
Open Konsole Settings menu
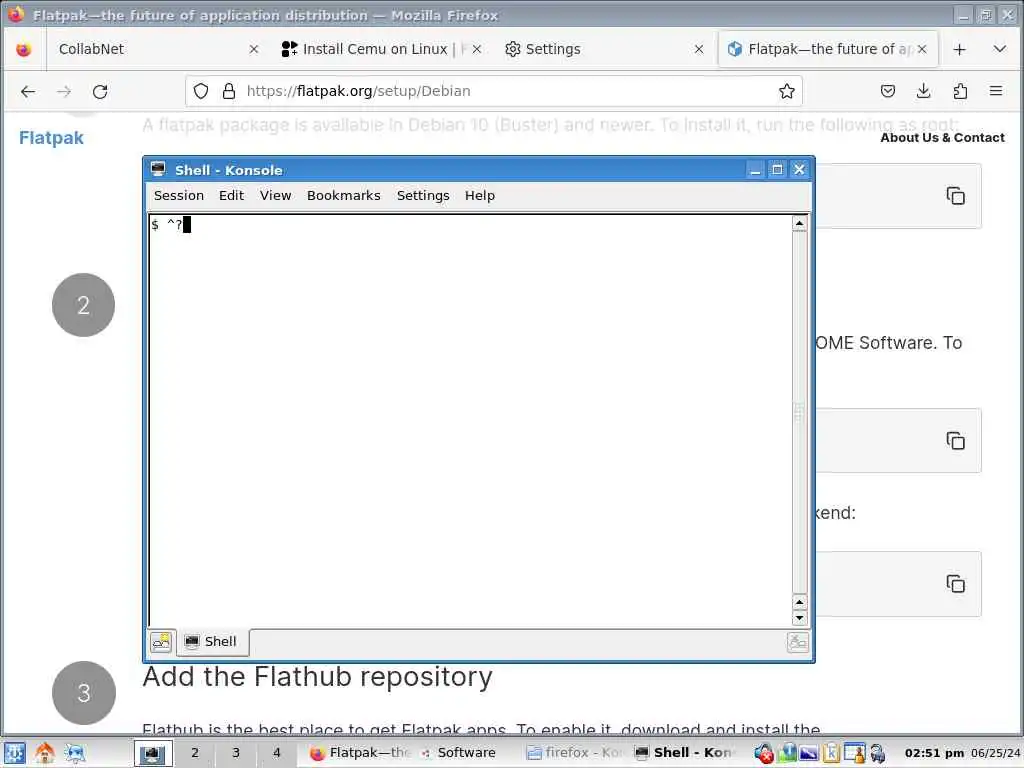(x=423, y=196)
